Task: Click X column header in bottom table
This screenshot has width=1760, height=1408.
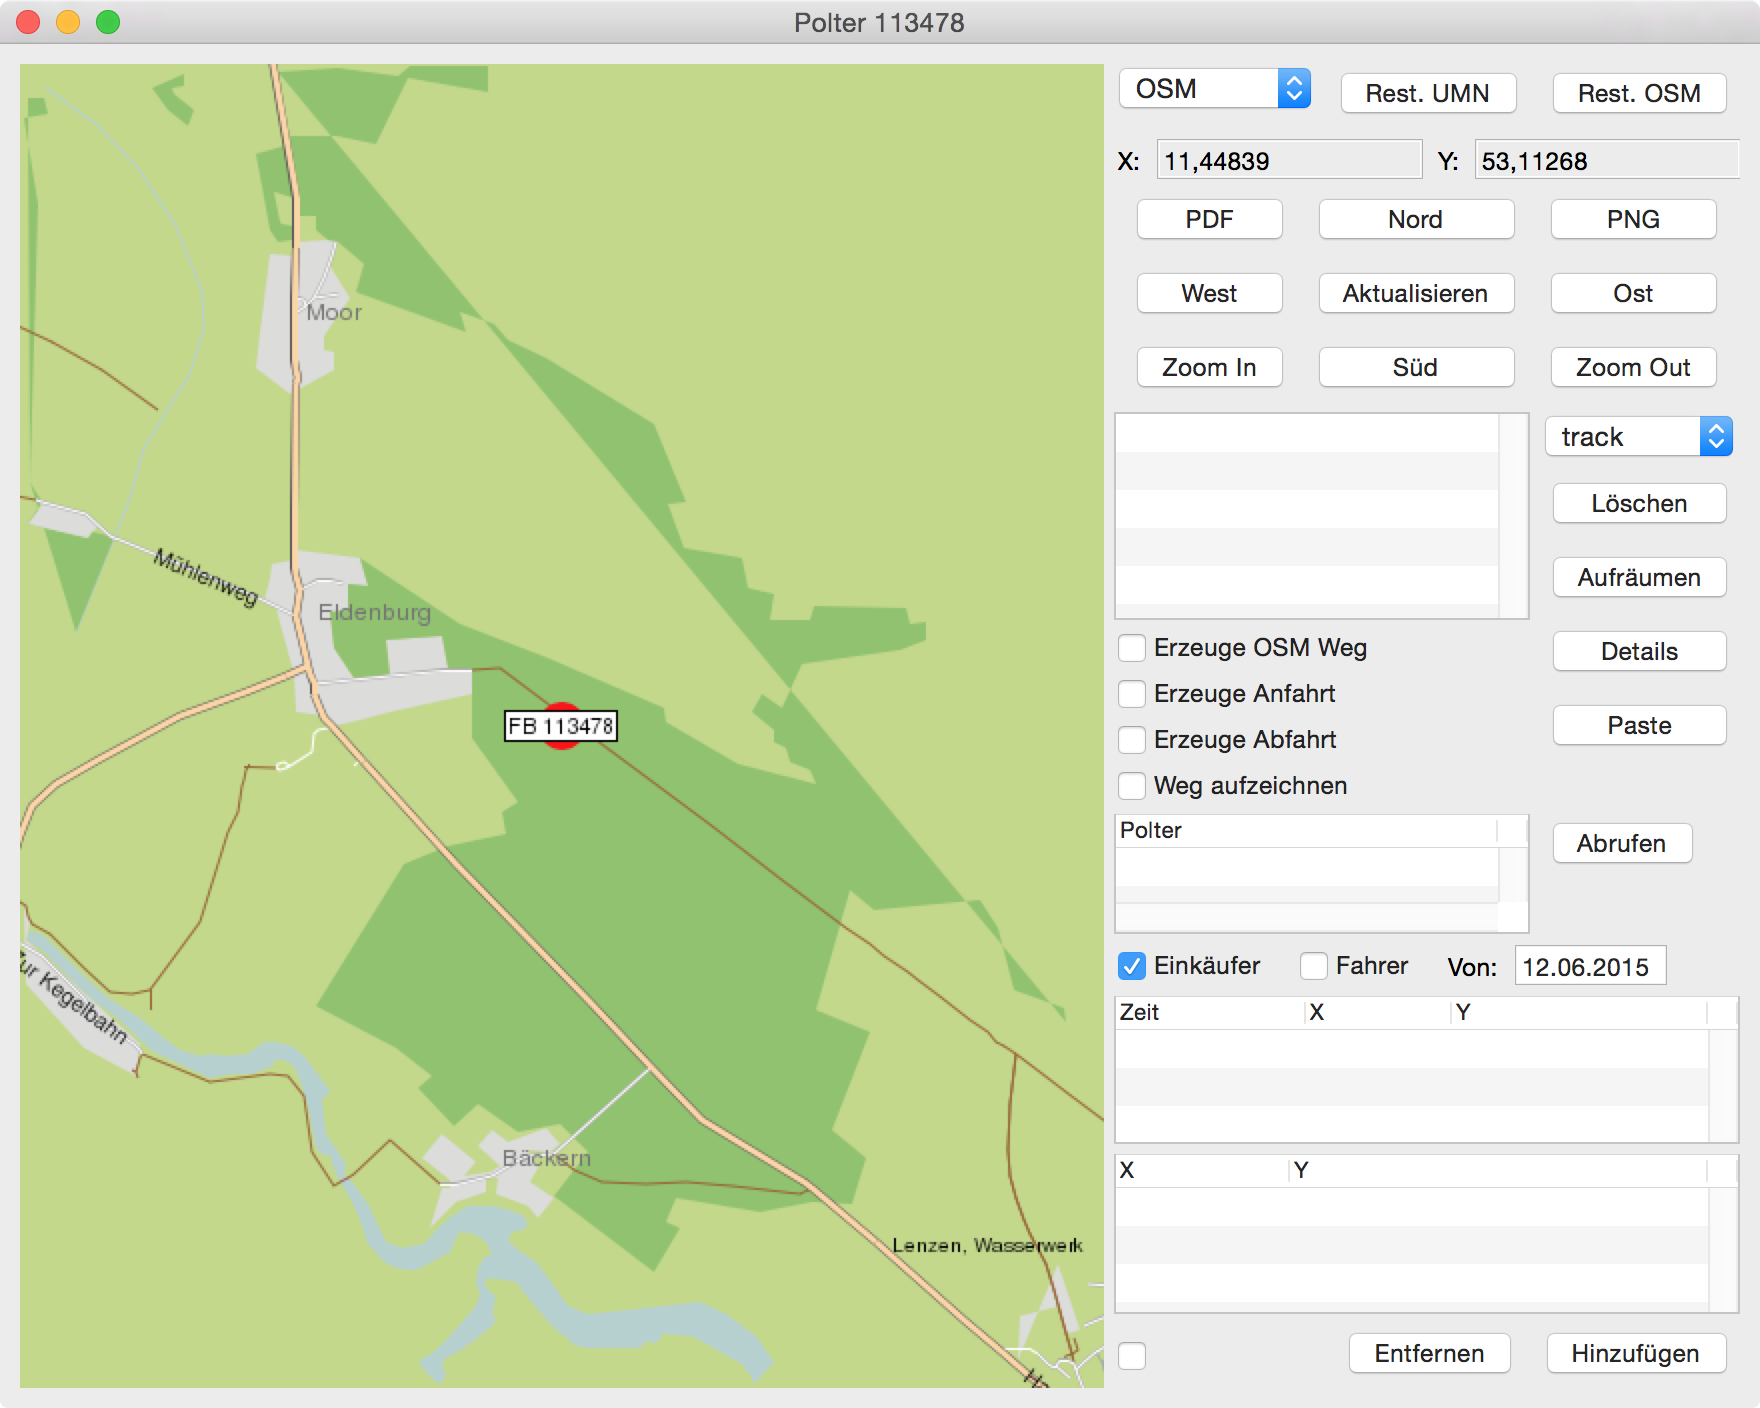Action: [x=1202, y=1171]
